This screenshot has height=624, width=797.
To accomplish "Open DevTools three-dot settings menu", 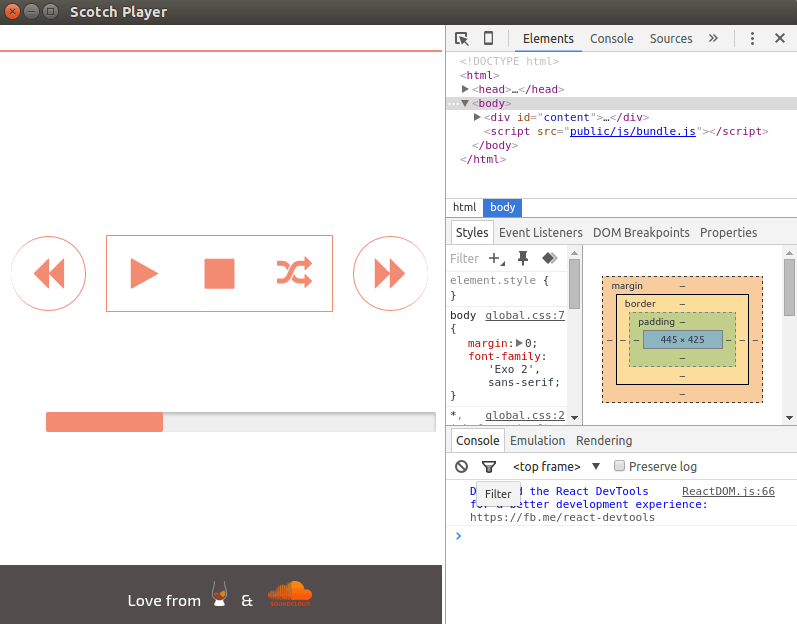I will click(x=752, y=39).
